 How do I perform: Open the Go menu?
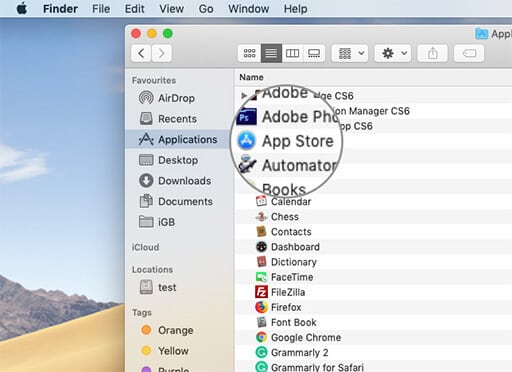pyautogui.click(x=206, y=9)
